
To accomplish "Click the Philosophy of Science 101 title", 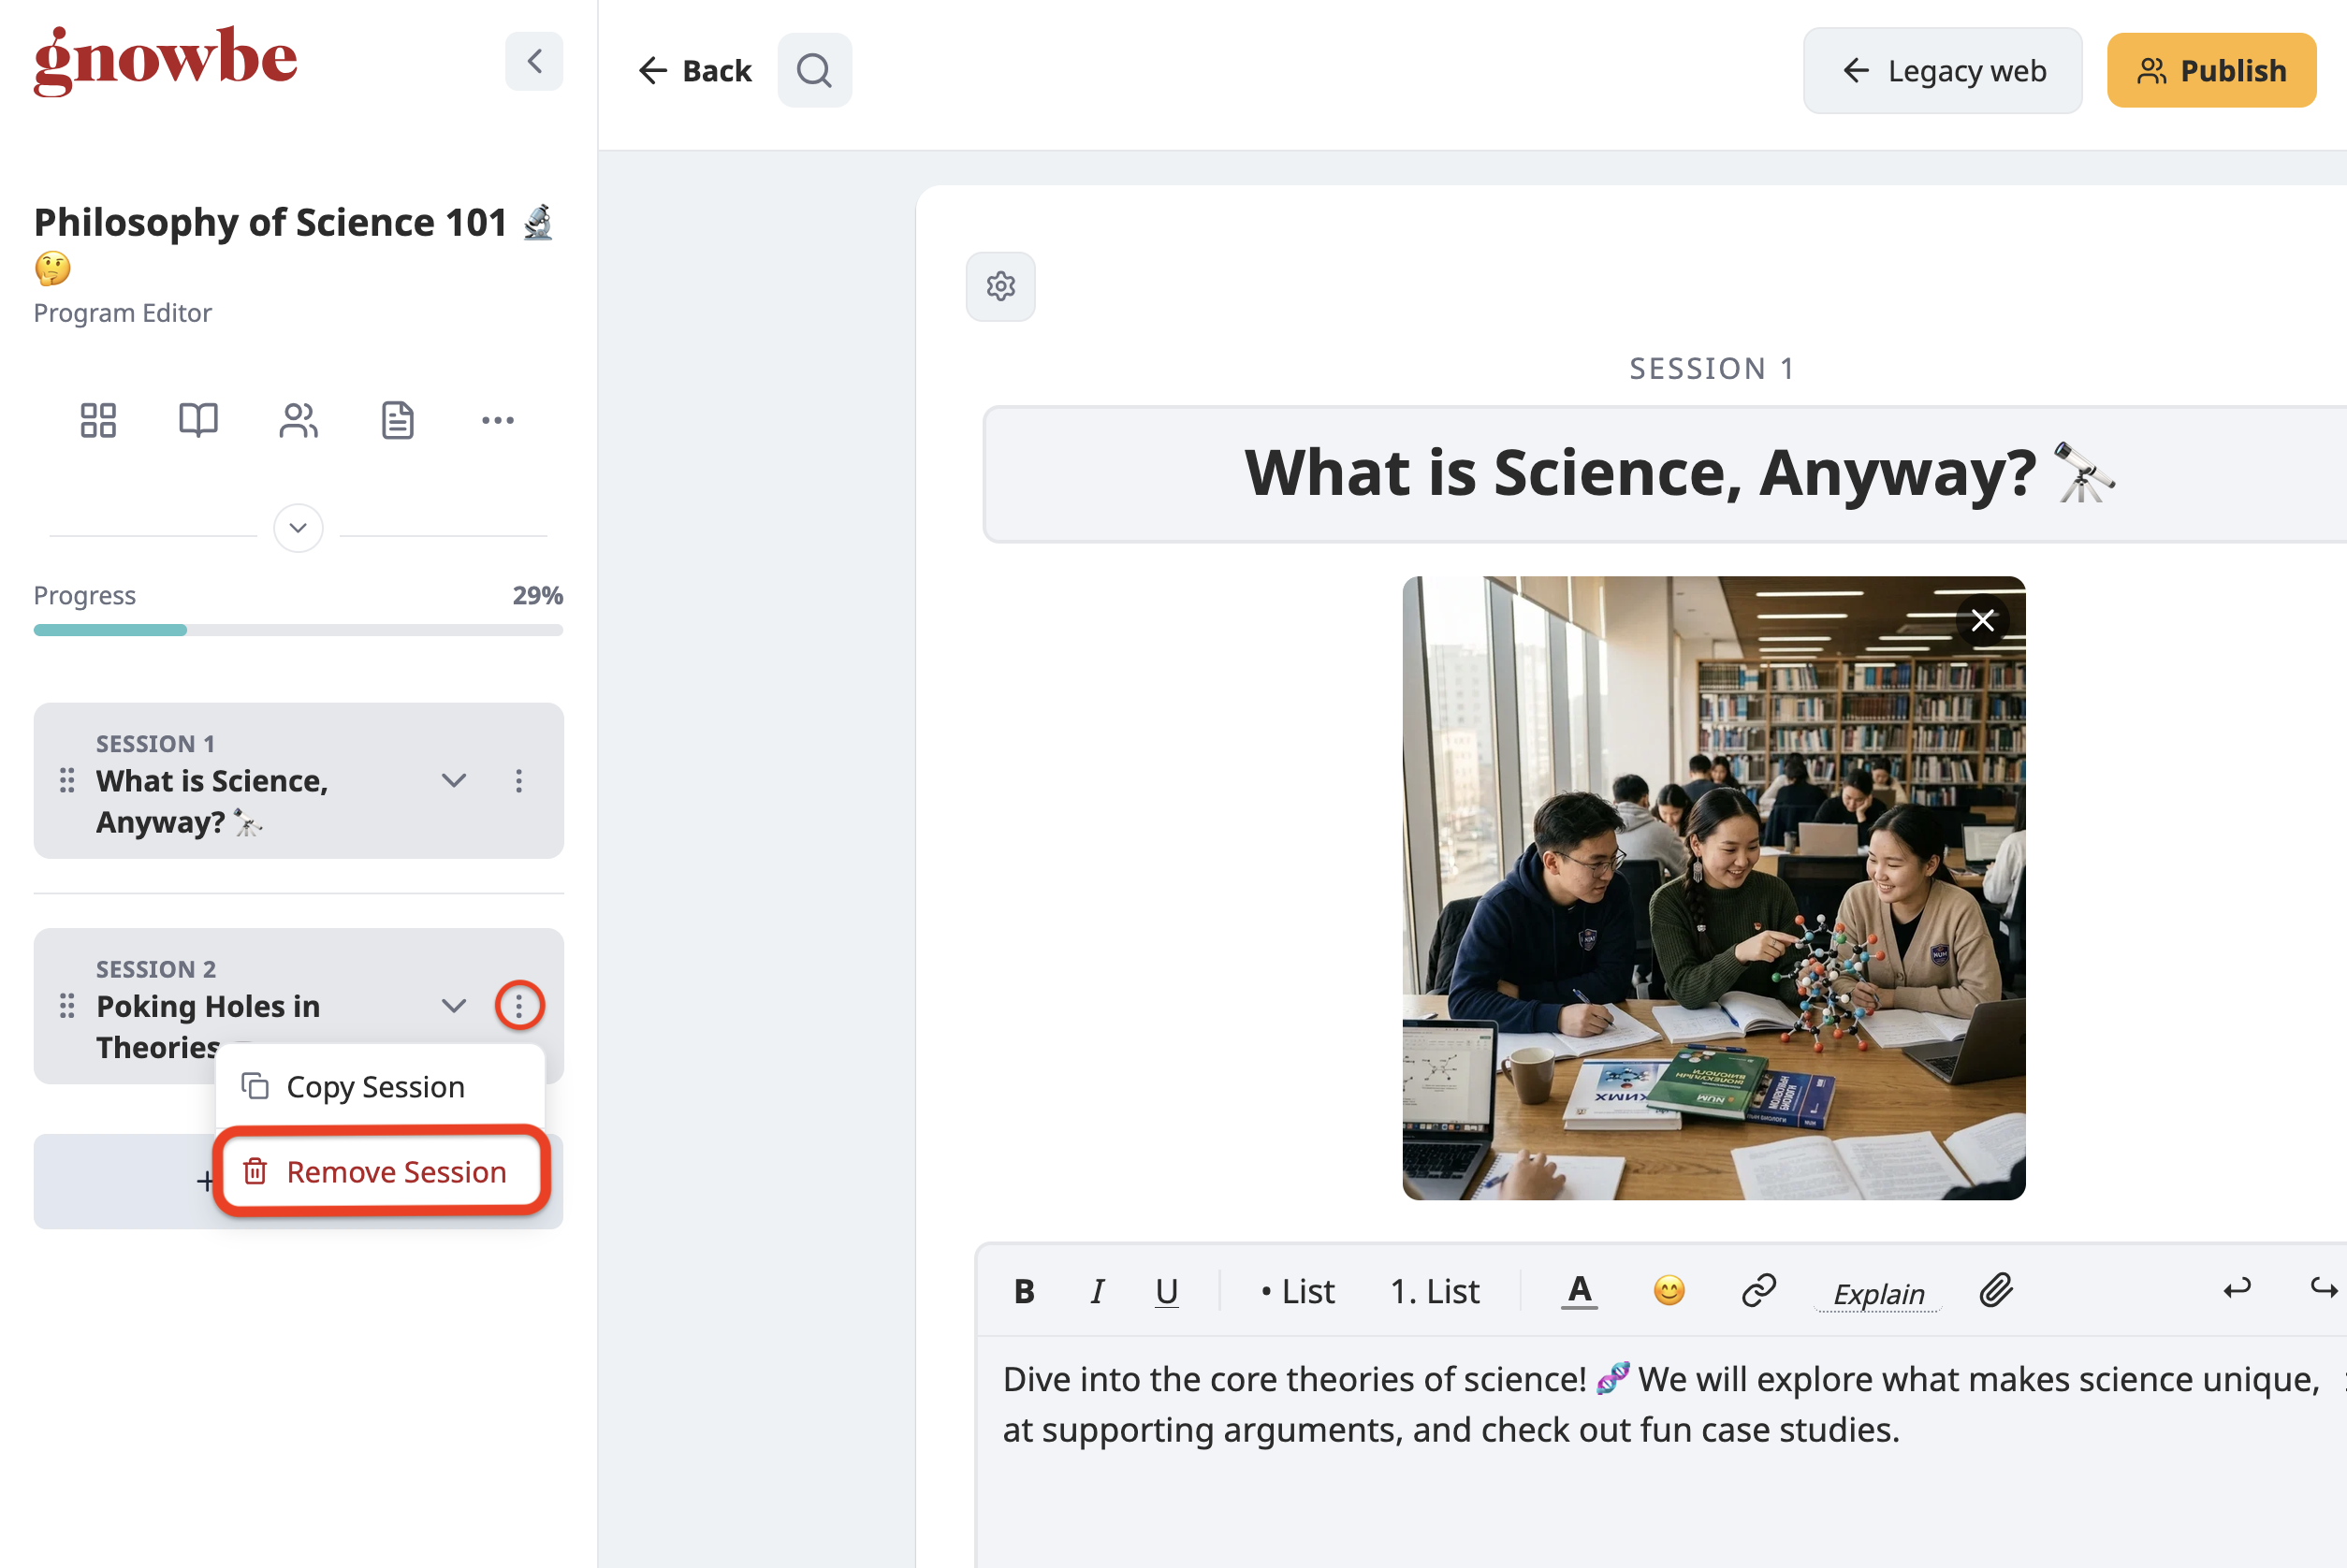I will click(x=293, y=243).
